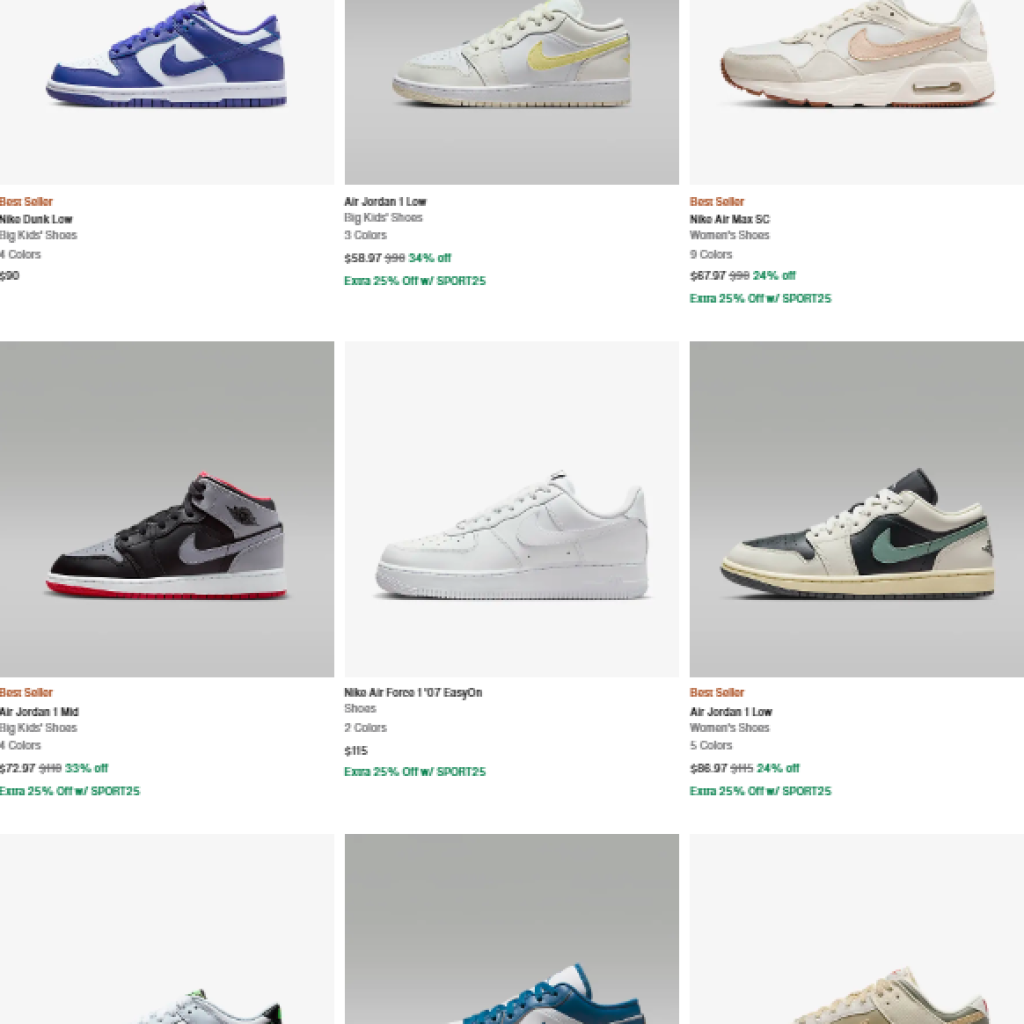Open the tan olive shoe in bottom row
This screenshot has width=1024, height=1024.
(x=857, y=929)
